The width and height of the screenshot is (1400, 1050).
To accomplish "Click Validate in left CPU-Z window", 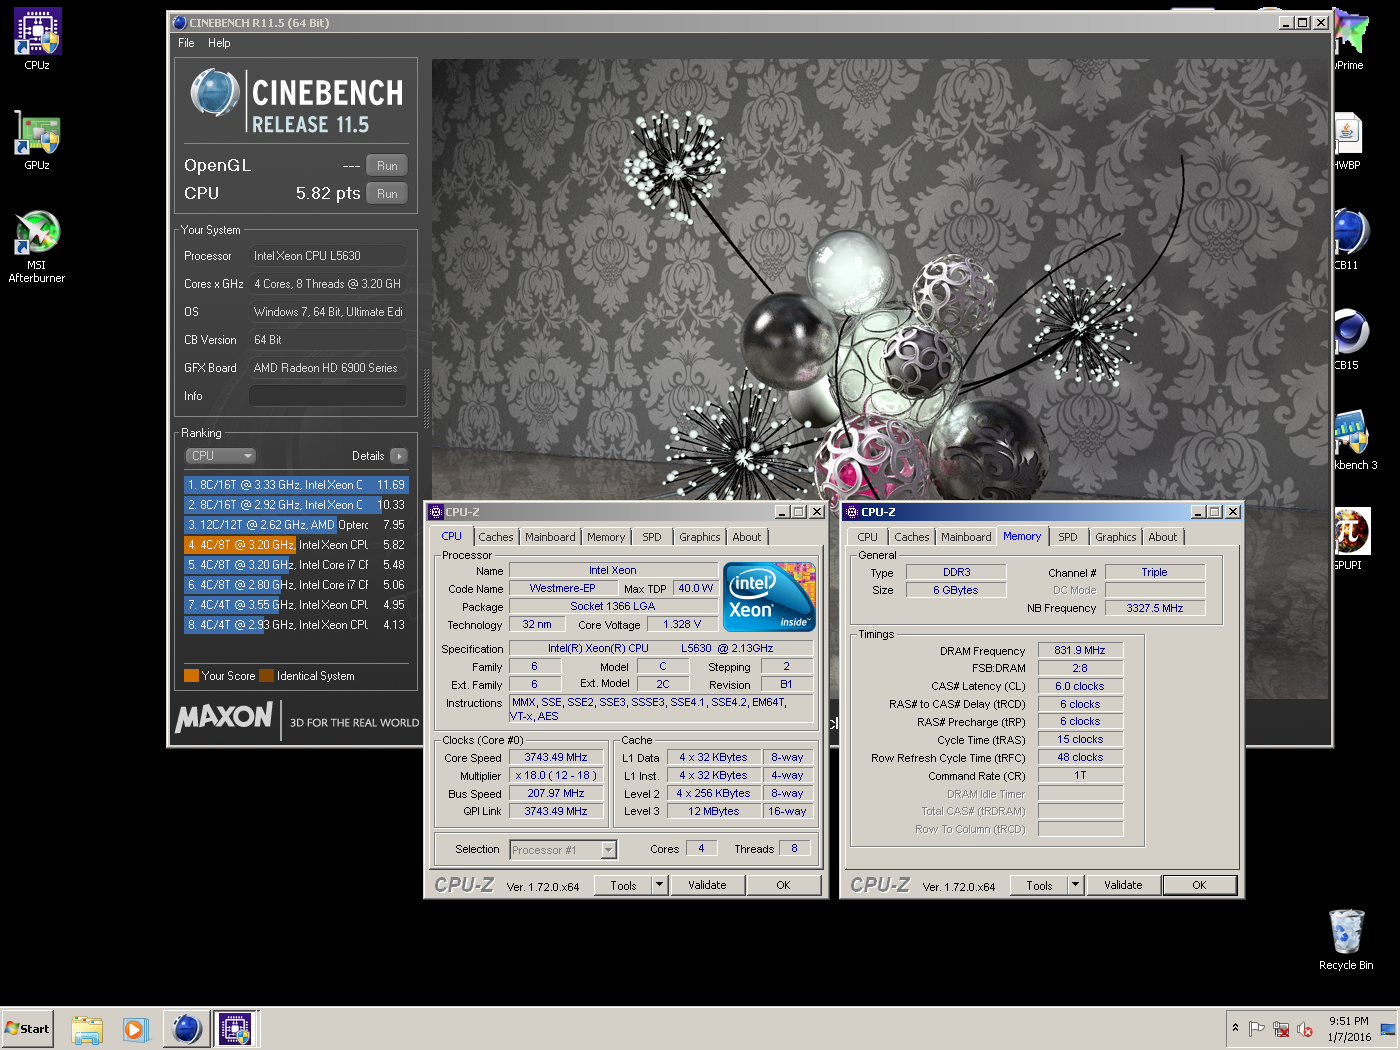I will 707,885.
